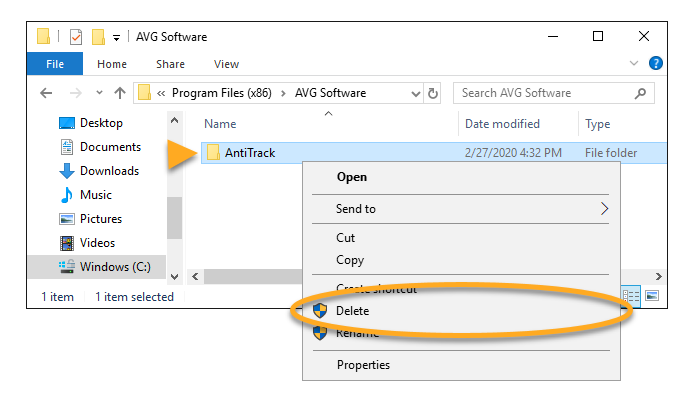Click the Properties quick access icon

[x=76, y=37]
